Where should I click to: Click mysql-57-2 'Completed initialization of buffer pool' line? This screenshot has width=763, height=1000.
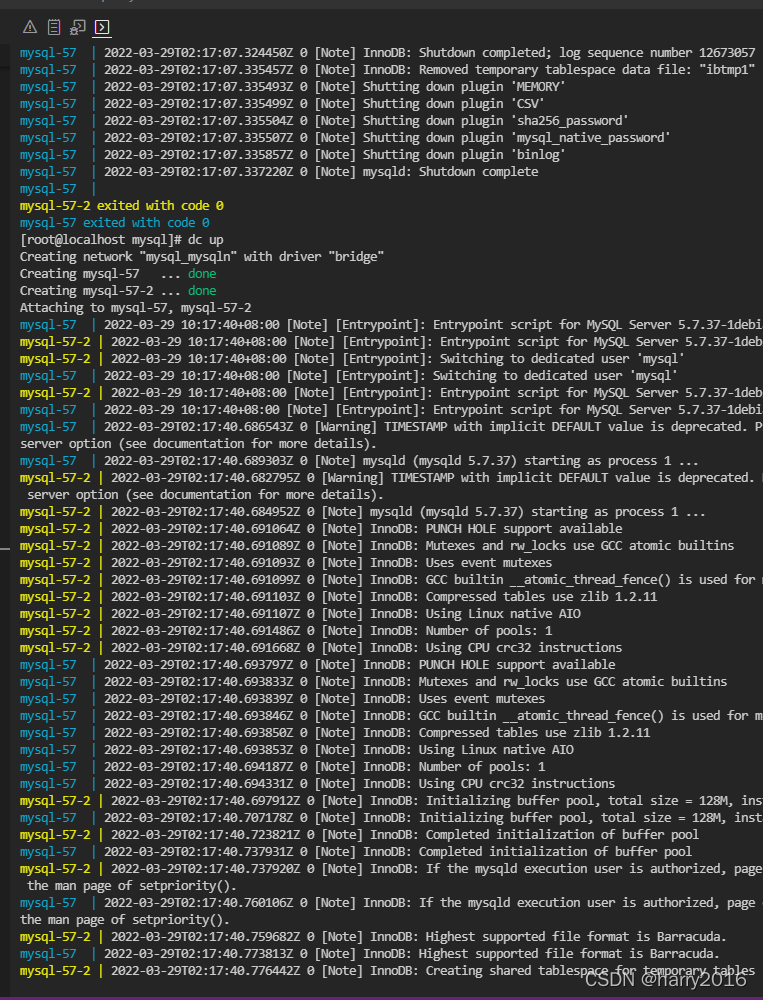(359, 835)
